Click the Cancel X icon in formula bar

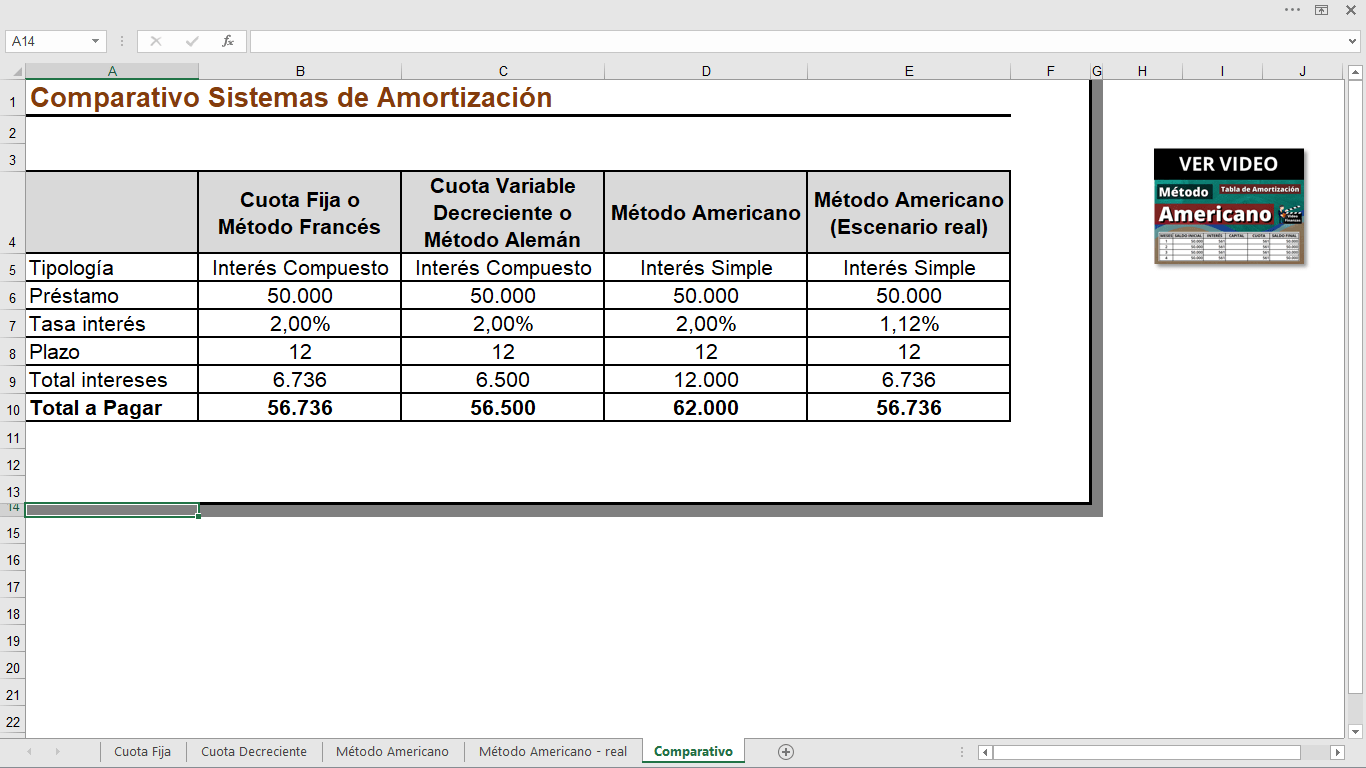pos(155,41)
